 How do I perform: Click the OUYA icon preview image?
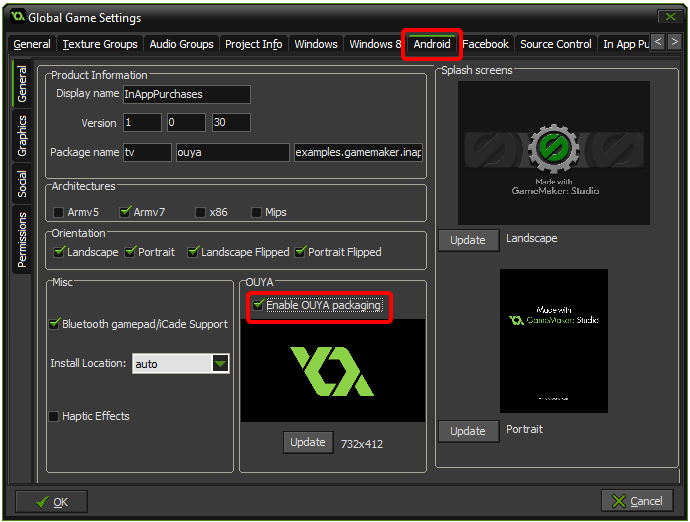click(333, 371)
